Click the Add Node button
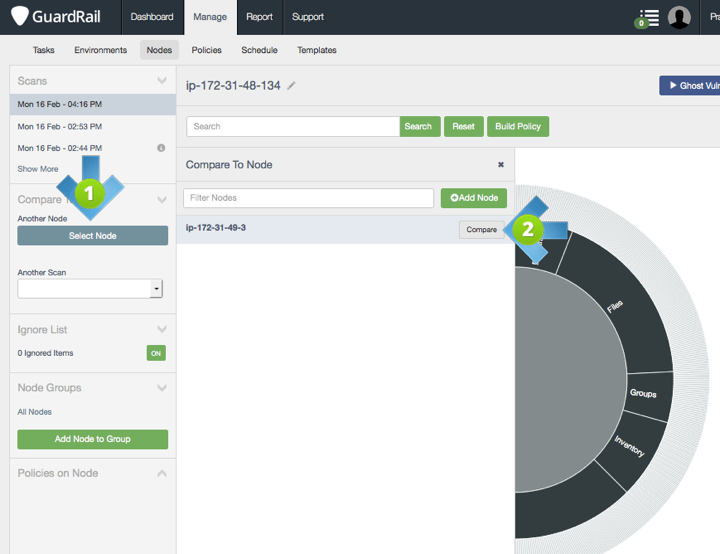Image resolution: width=720 pixels, height=554 pixels. (x=474, y=198)
